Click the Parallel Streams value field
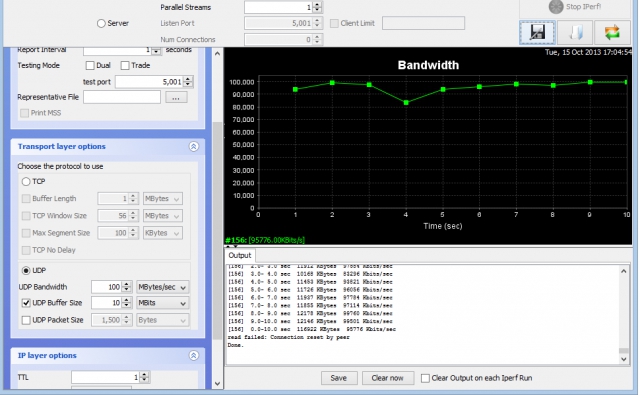Screen dimensions: 640x395 click(279, 7)
